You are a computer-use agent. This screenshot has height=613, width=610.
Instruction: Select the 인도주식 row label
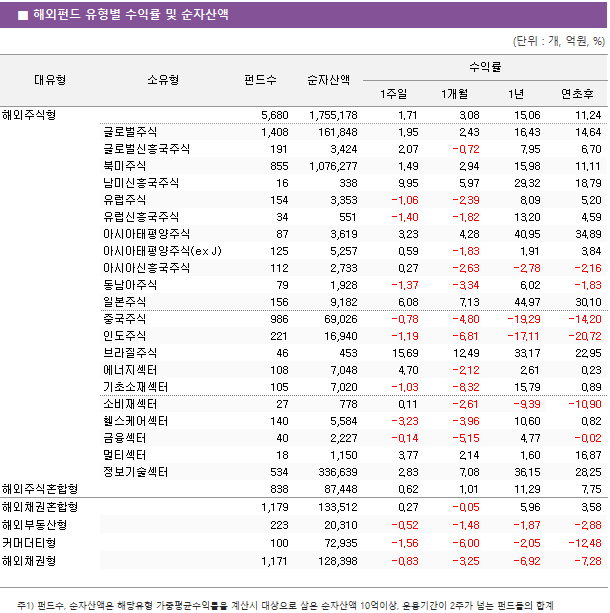click(x=125, y=336)
